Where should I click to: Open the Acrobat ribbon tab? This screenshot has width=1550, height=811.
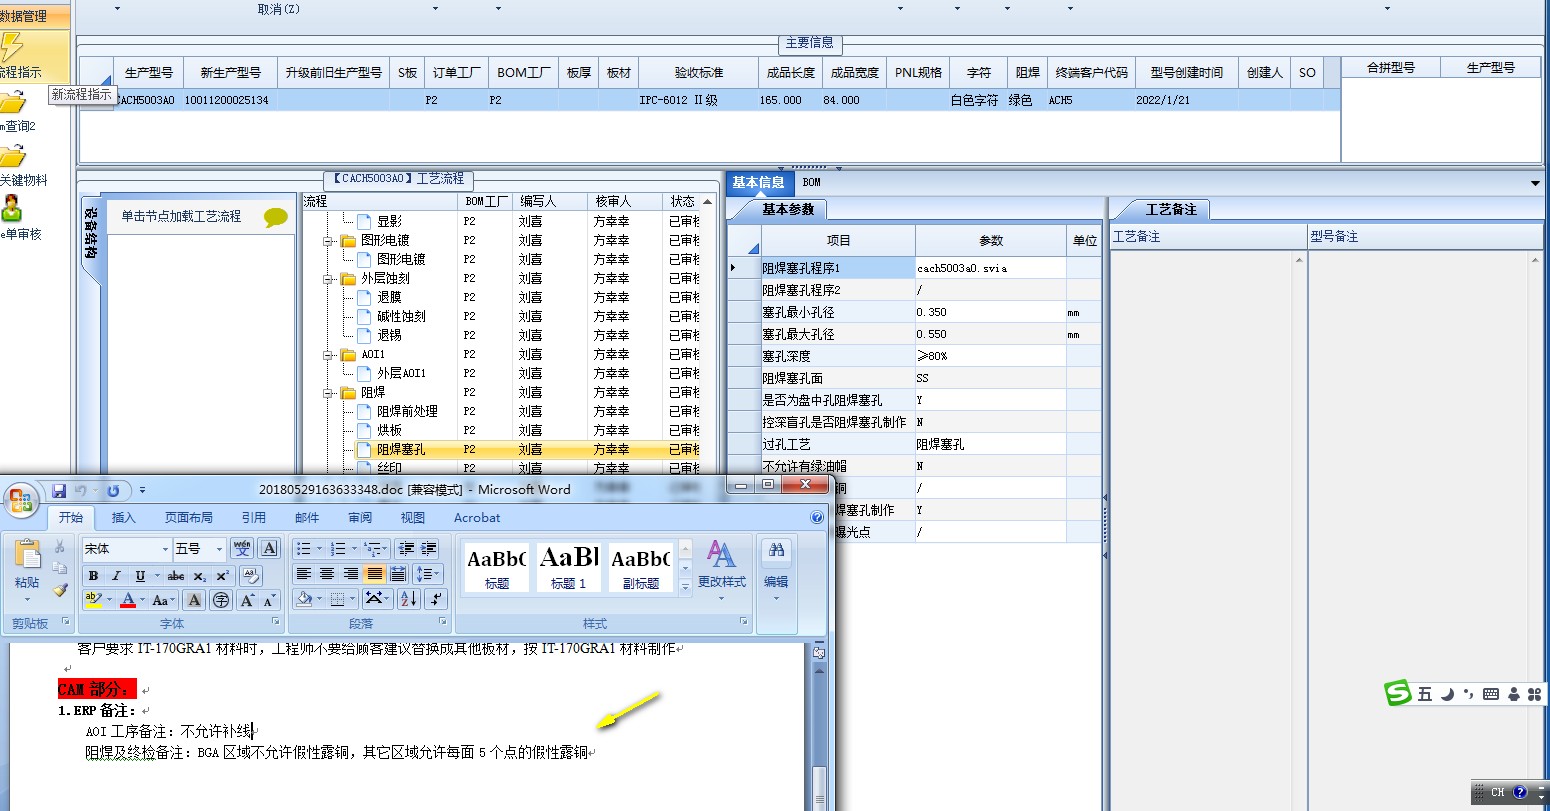click(477, 517)
